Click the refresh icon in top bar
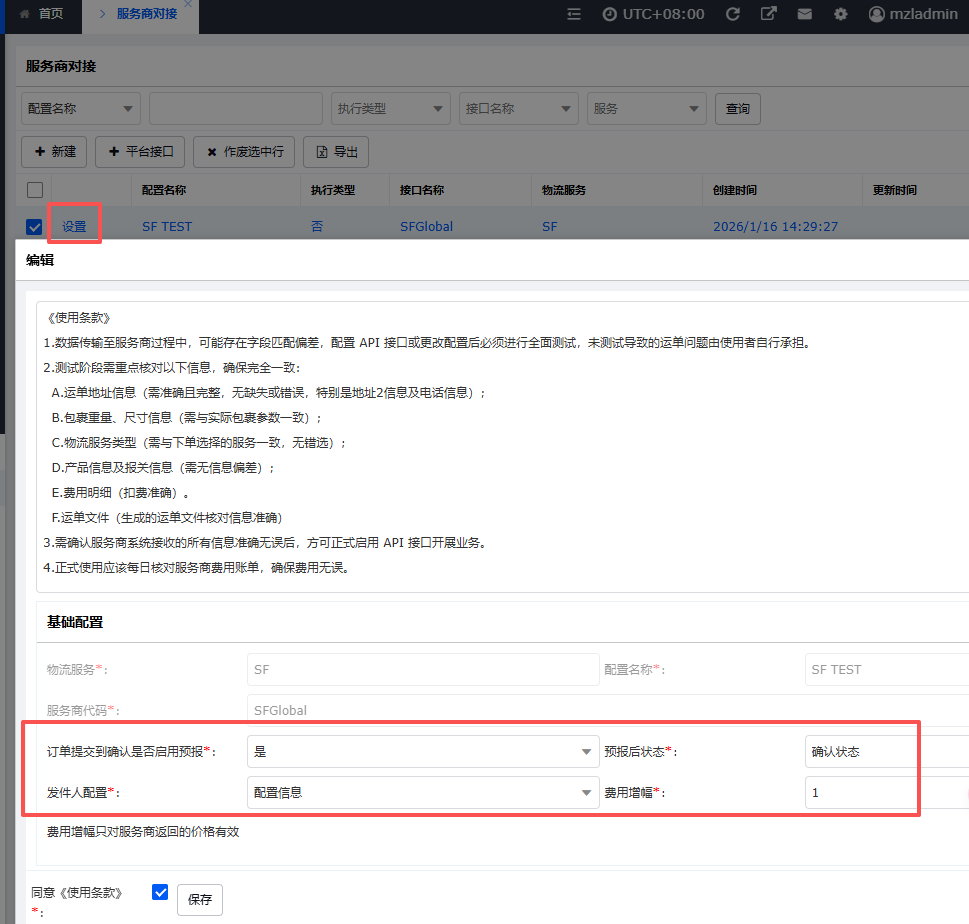Viewport: 969px width, 924px height. tap(732, 14)
